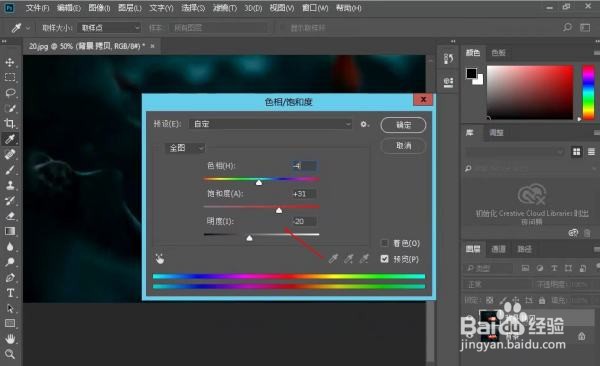
Task: Select the Blur tool
Action: [10, 247]
